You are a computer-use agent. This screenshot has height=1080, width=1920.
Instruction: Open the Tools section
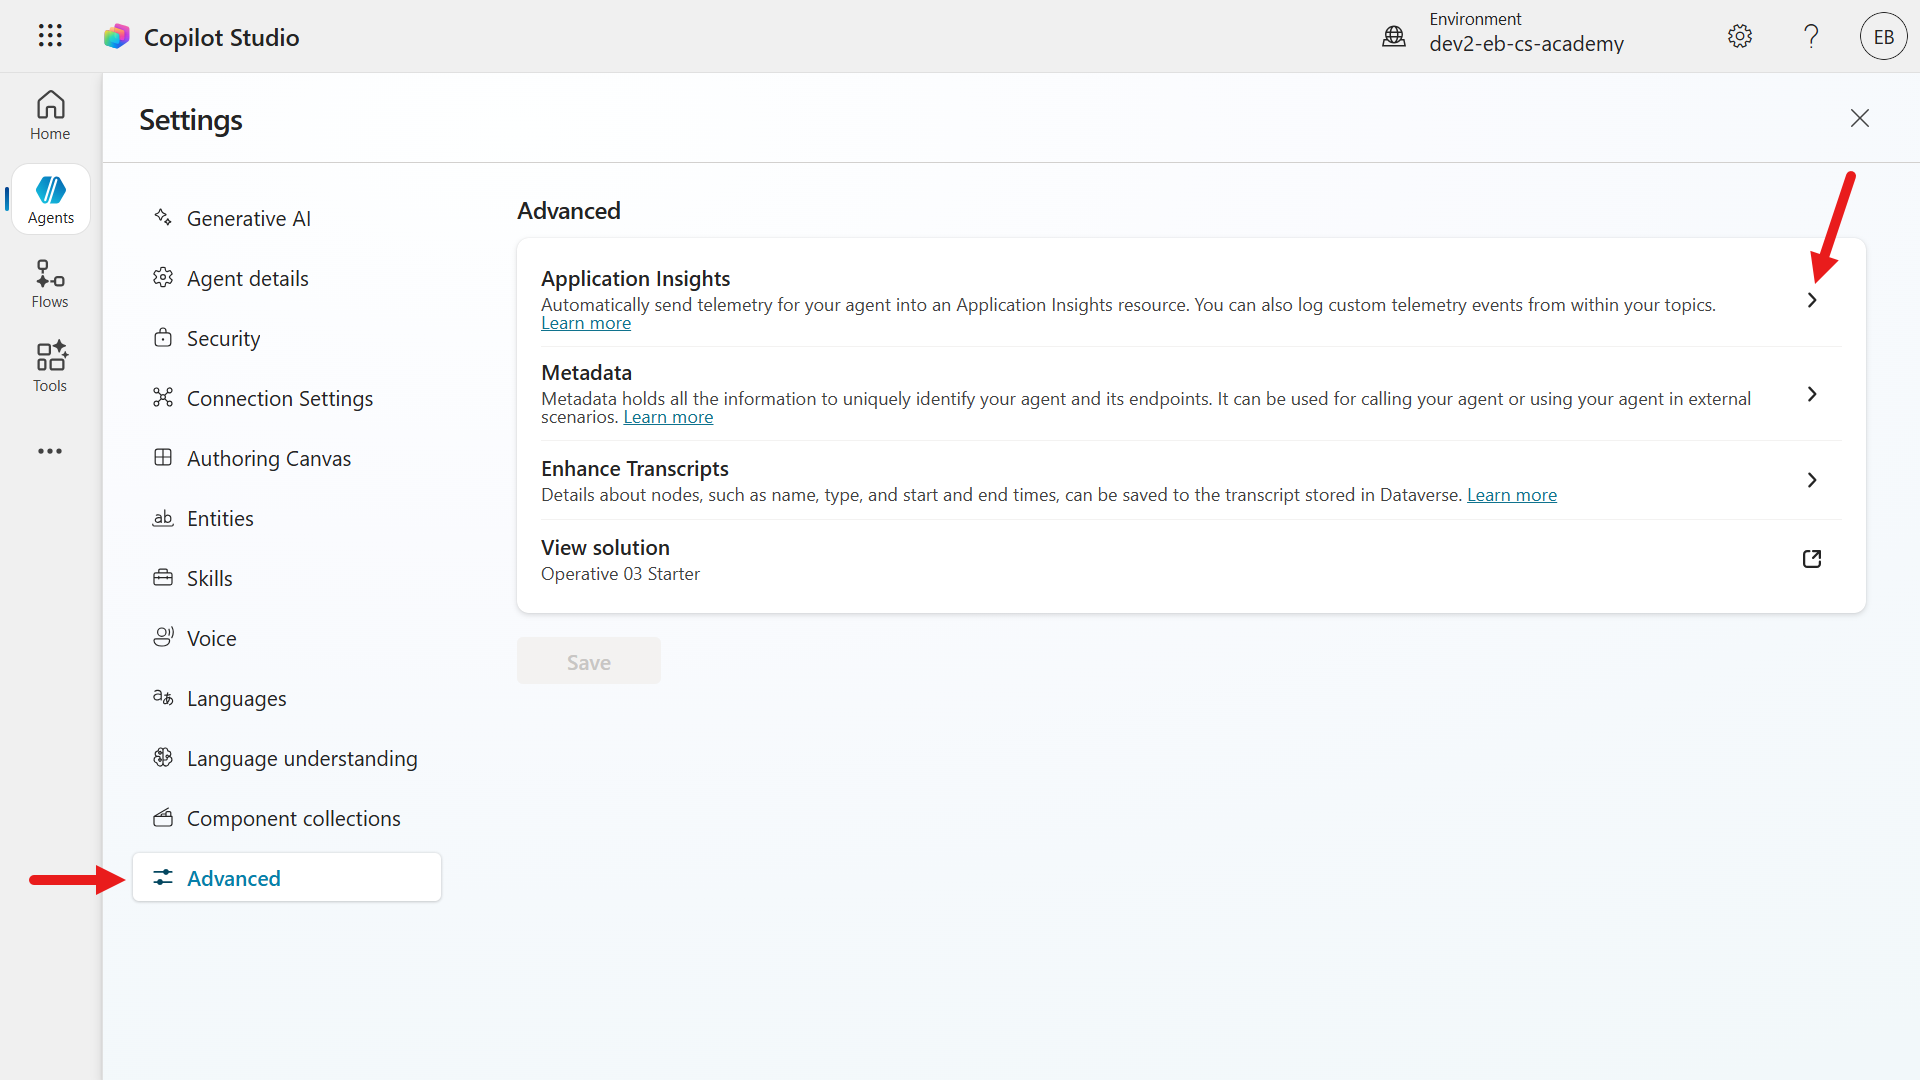click(50, 366)
